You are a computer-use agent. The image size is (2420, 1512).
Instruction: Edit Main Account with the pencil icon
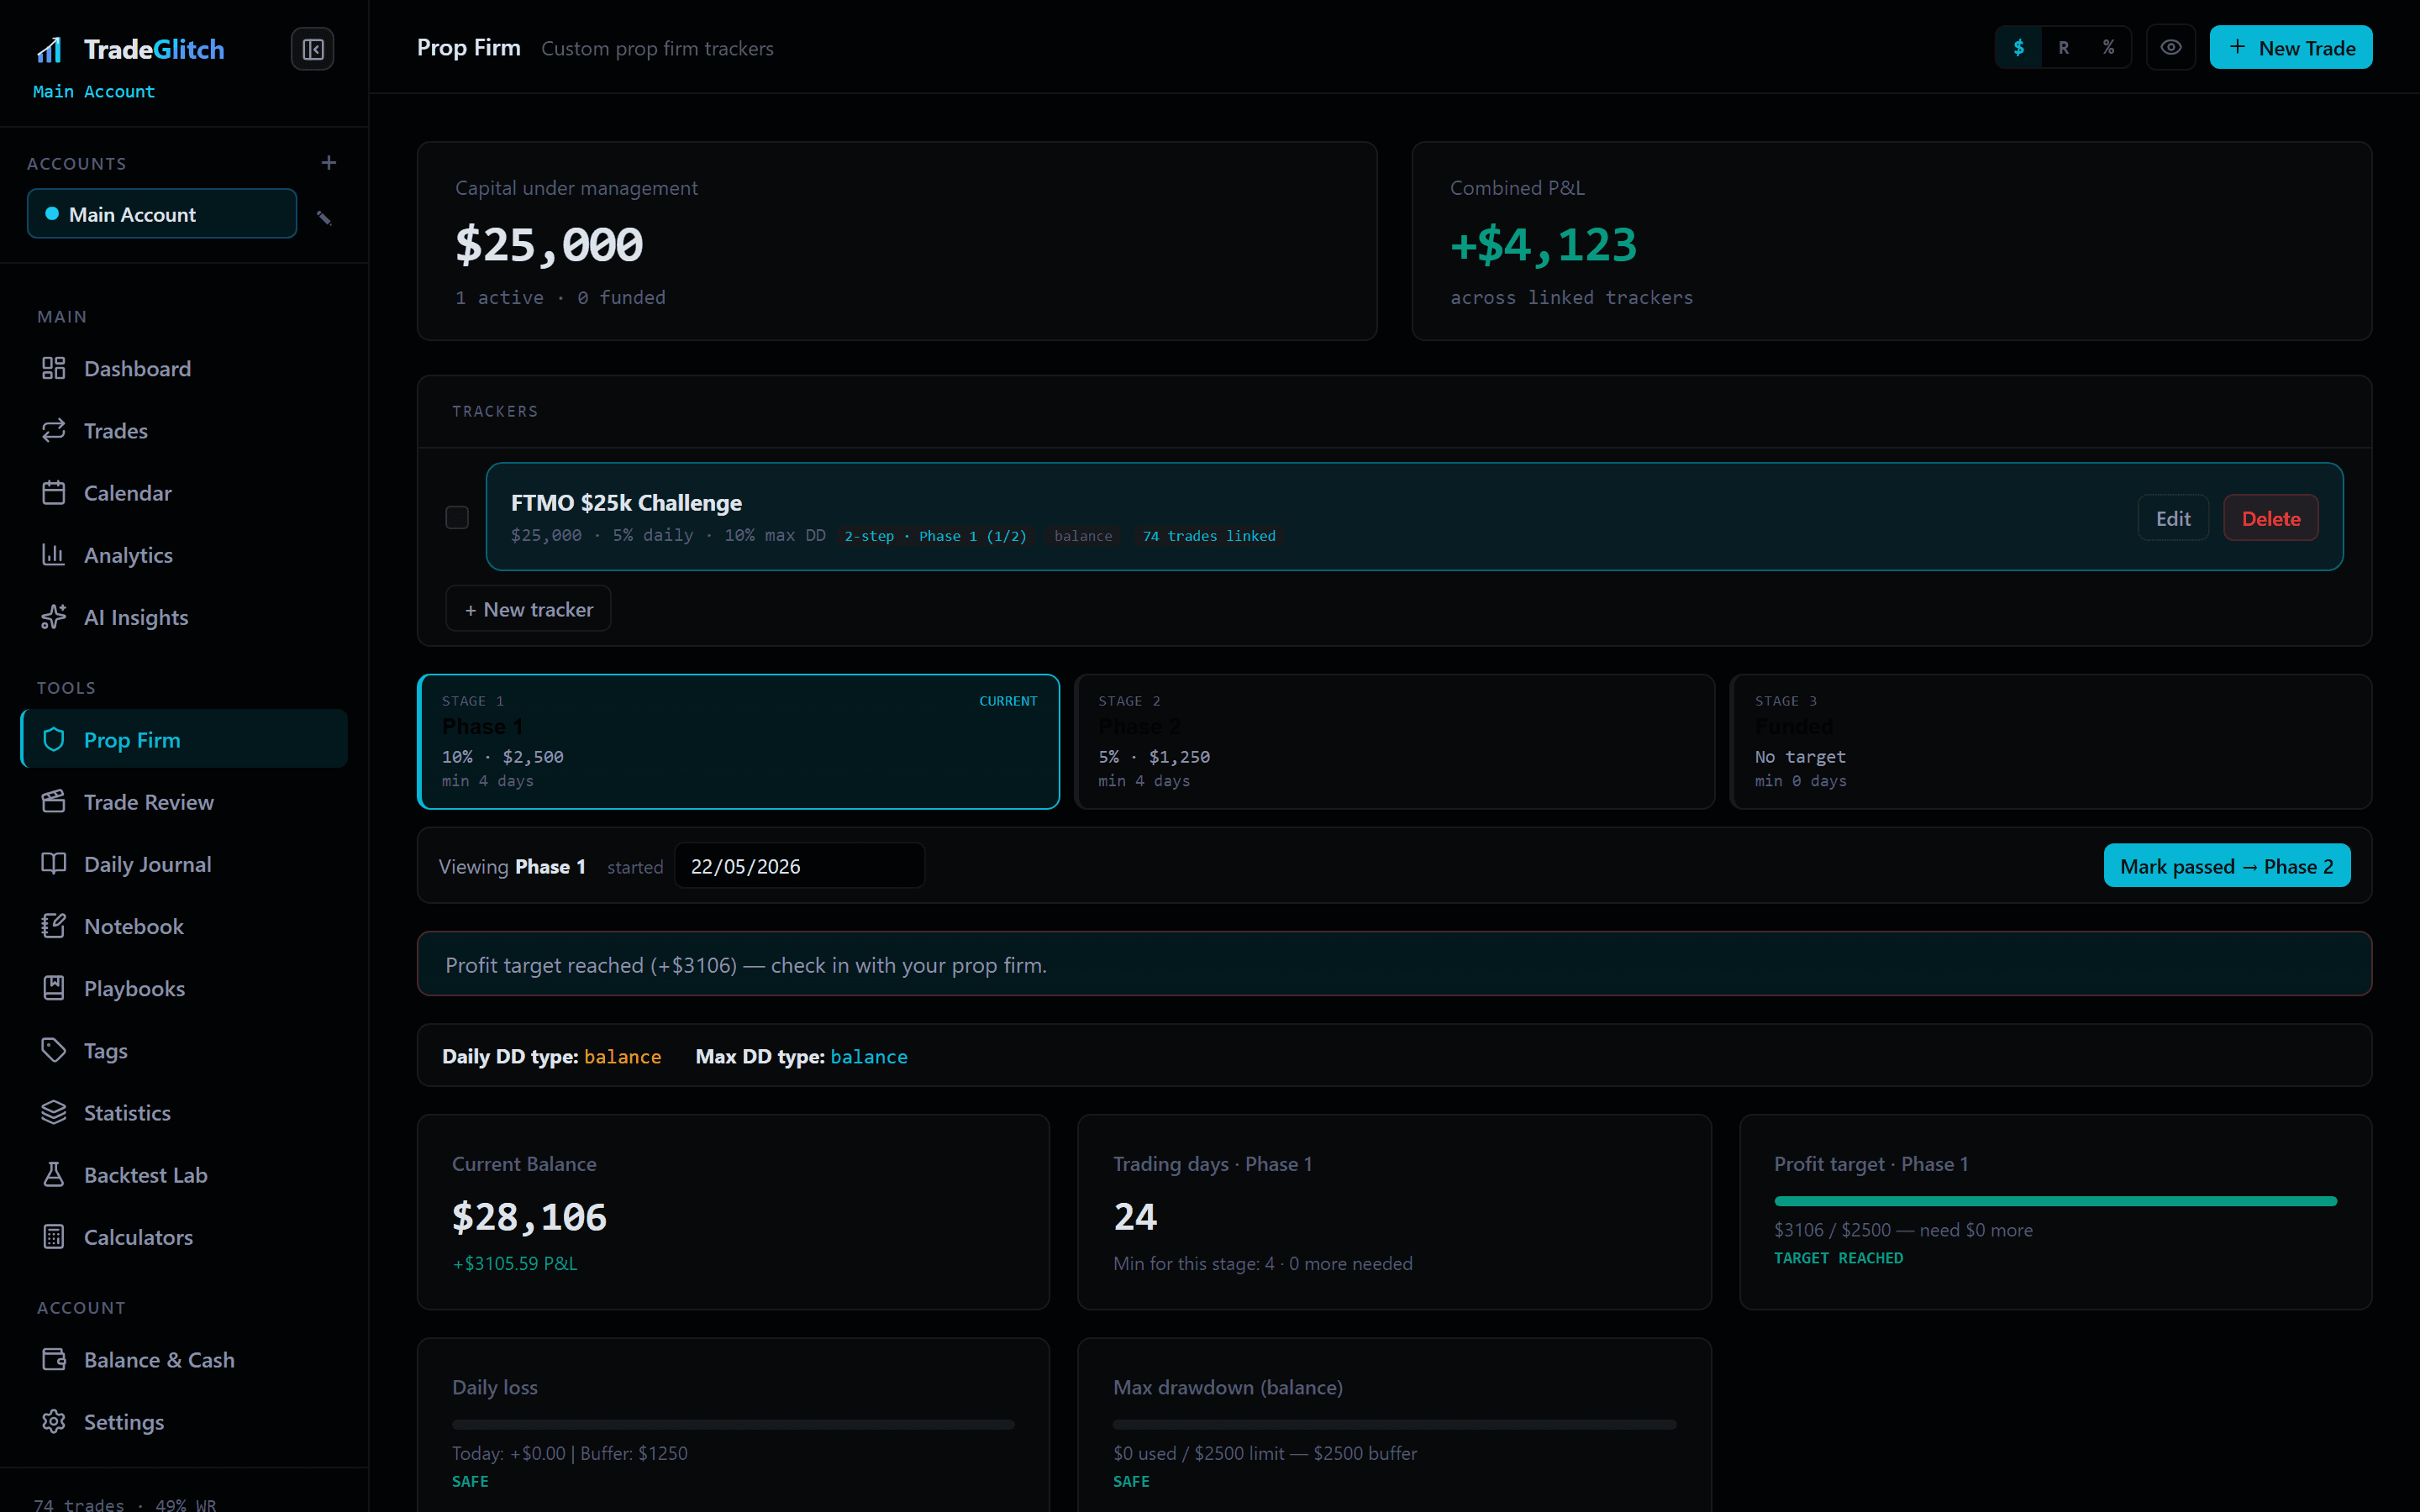324,218
